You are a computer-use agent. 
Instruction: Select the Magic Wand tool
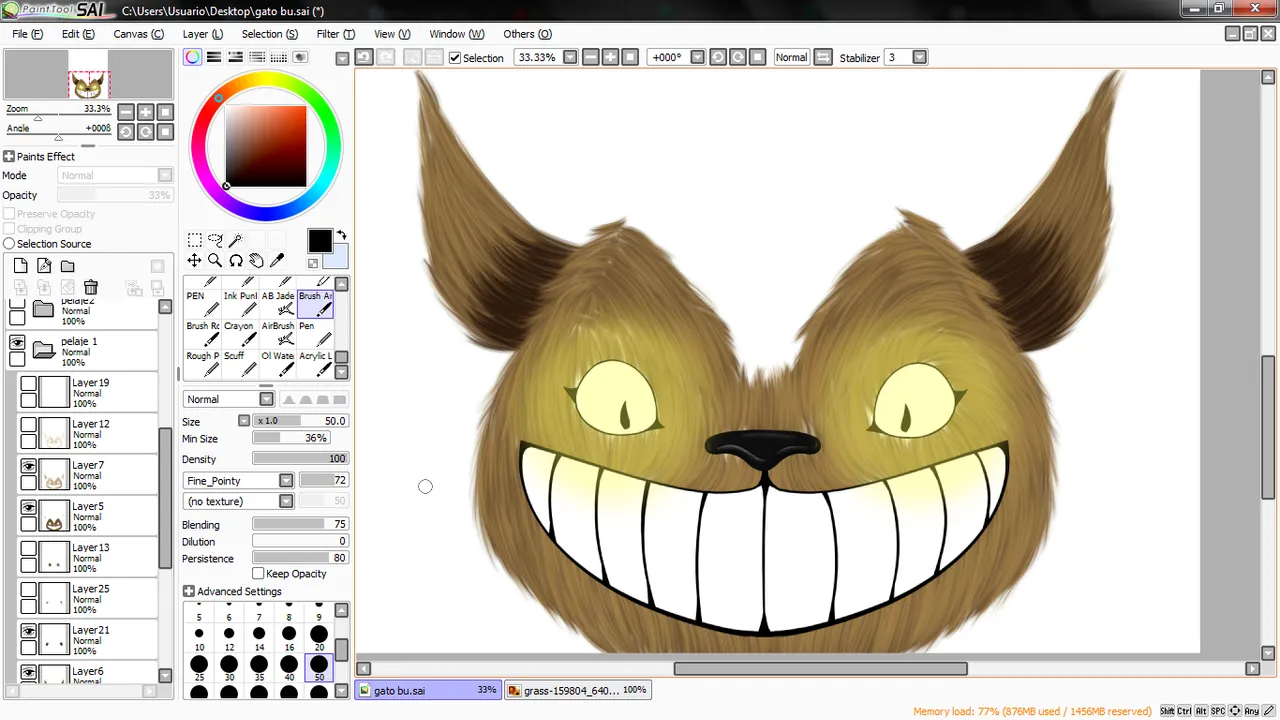point(236,240)
